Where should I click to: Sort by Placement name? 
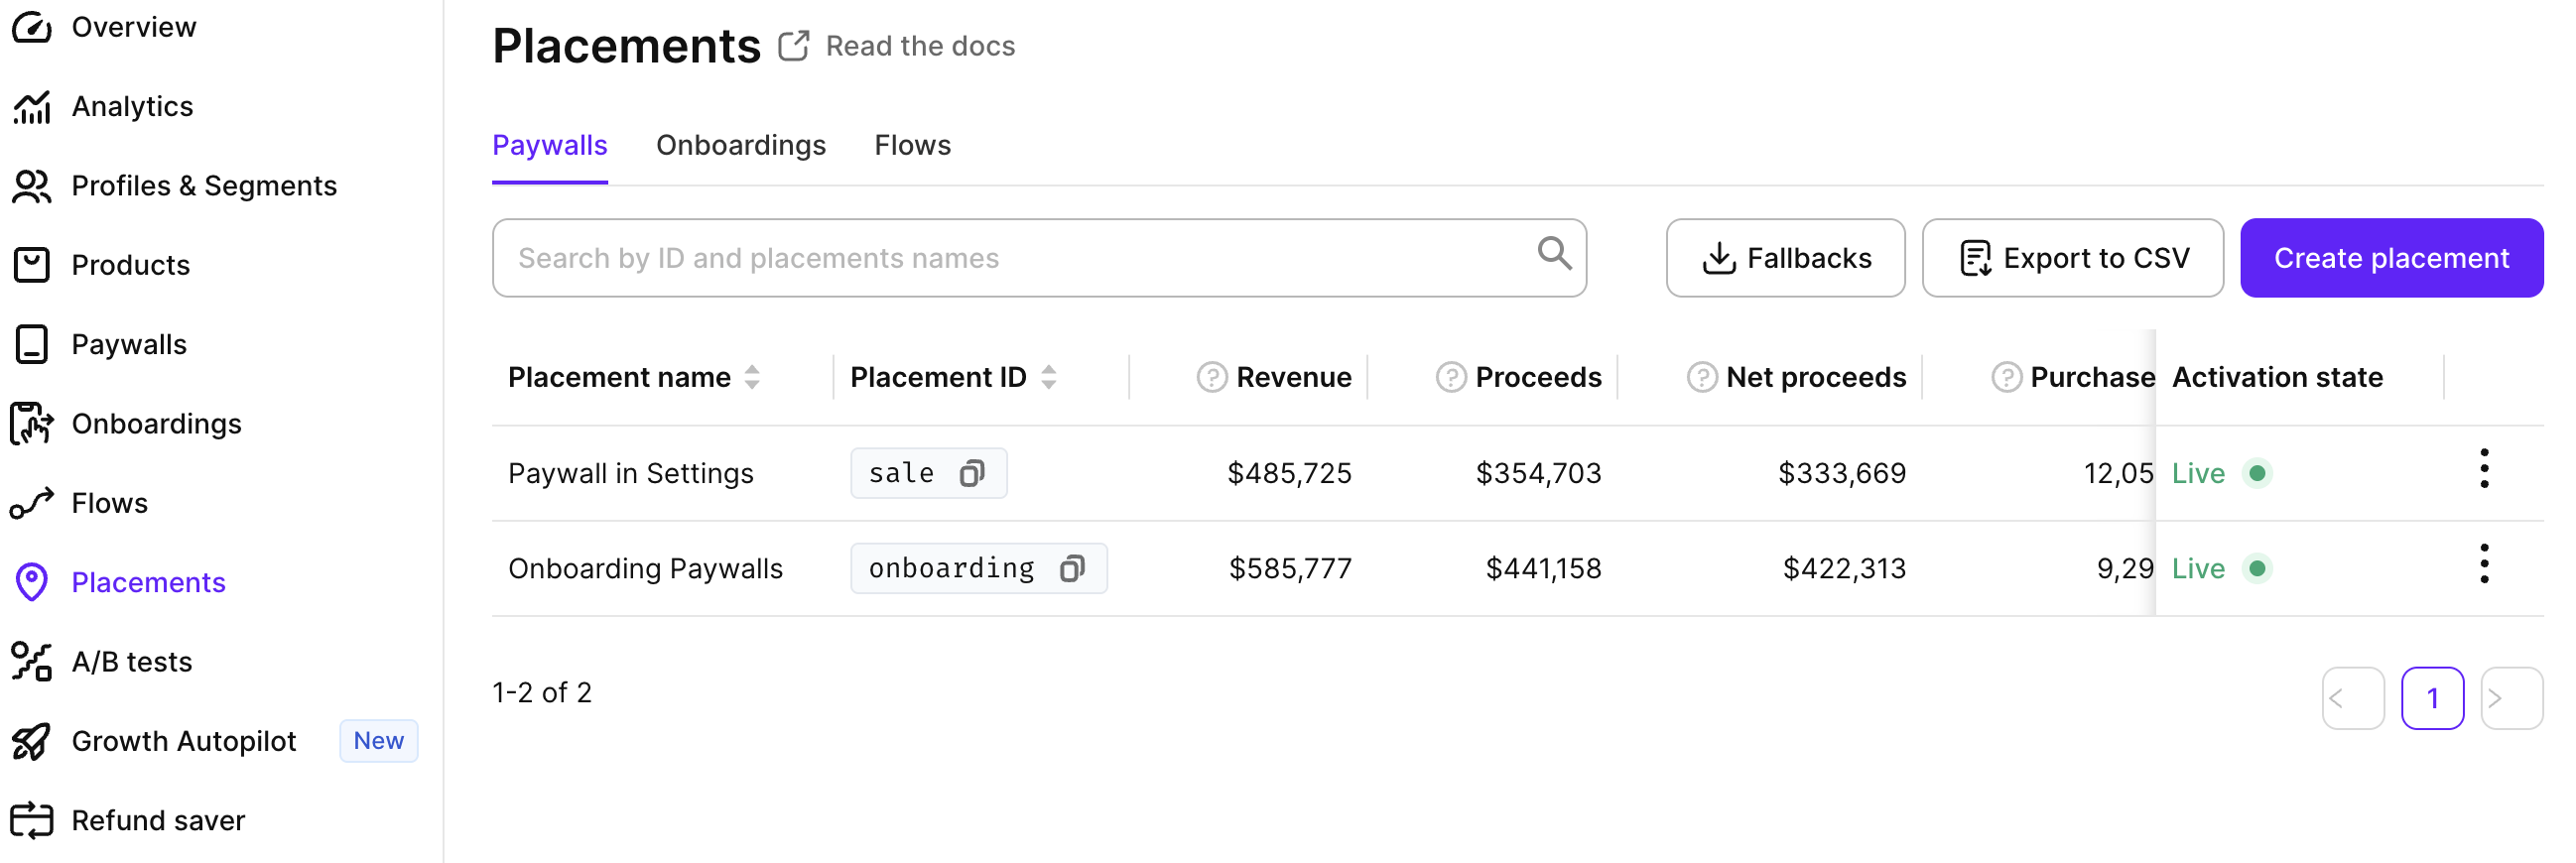tap(752, 377)
